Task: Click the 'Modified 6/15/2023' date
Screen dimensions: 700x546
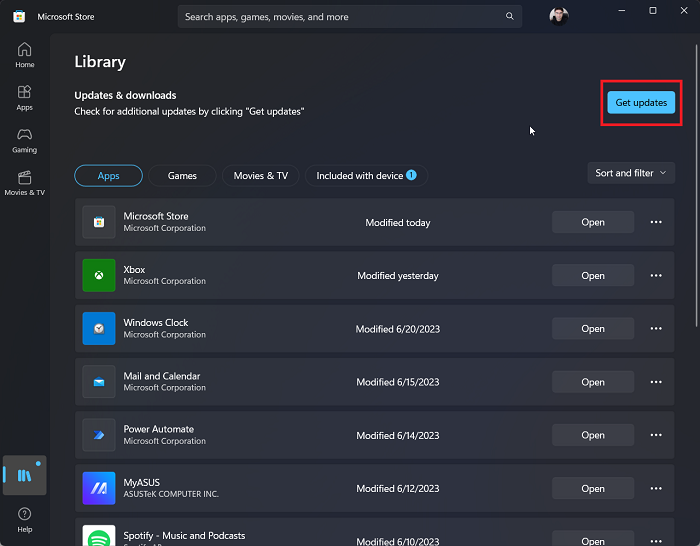Action: coord(398,382)
